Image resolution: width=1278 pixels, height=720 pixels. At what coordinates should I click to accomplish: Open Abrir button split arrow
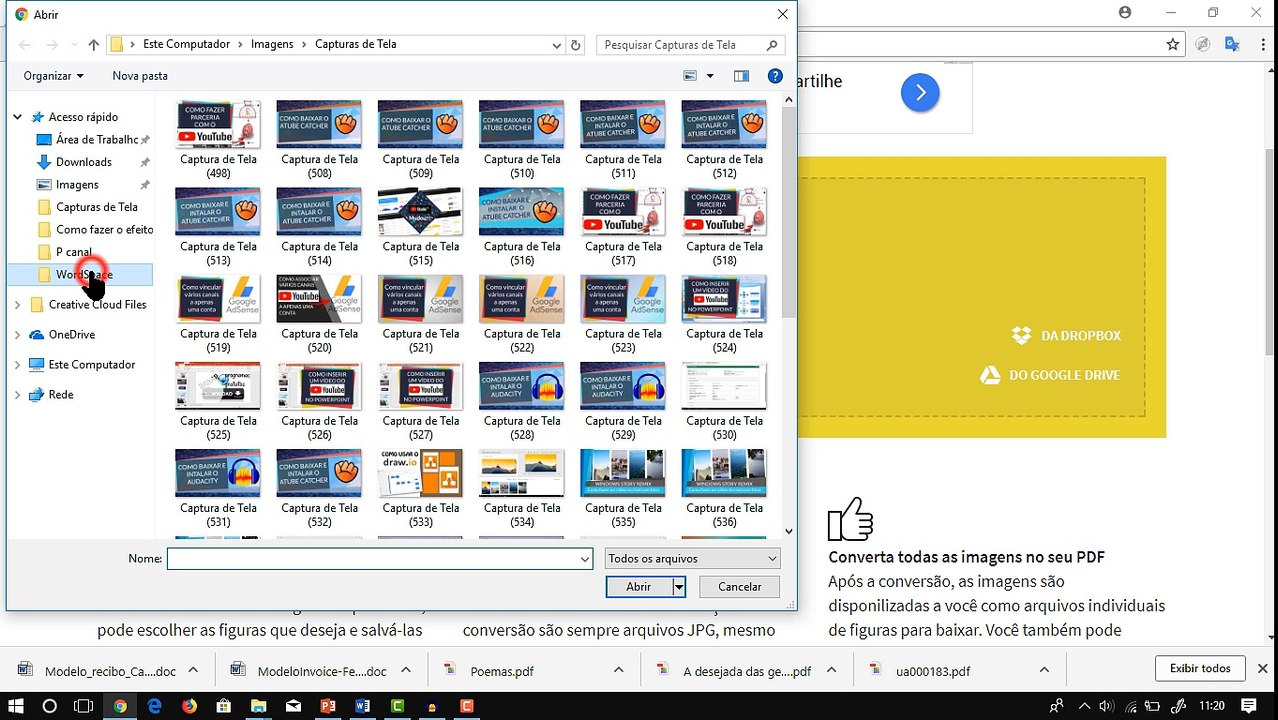tap(679, 587)
